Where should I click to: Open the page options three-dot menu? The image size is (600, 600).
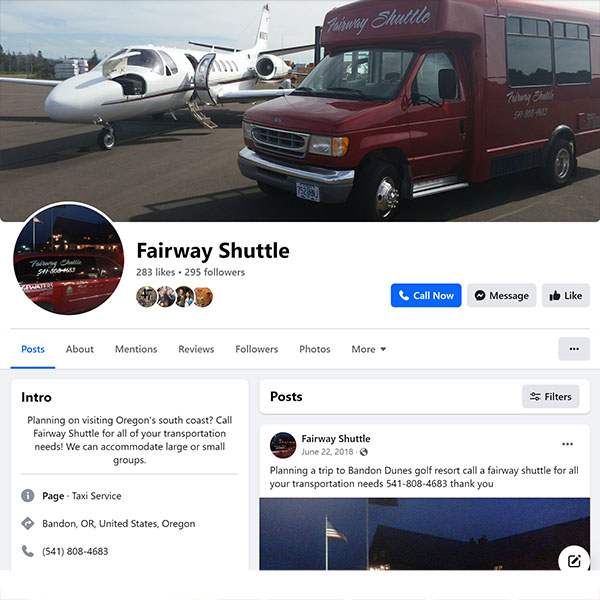[574, 349]
